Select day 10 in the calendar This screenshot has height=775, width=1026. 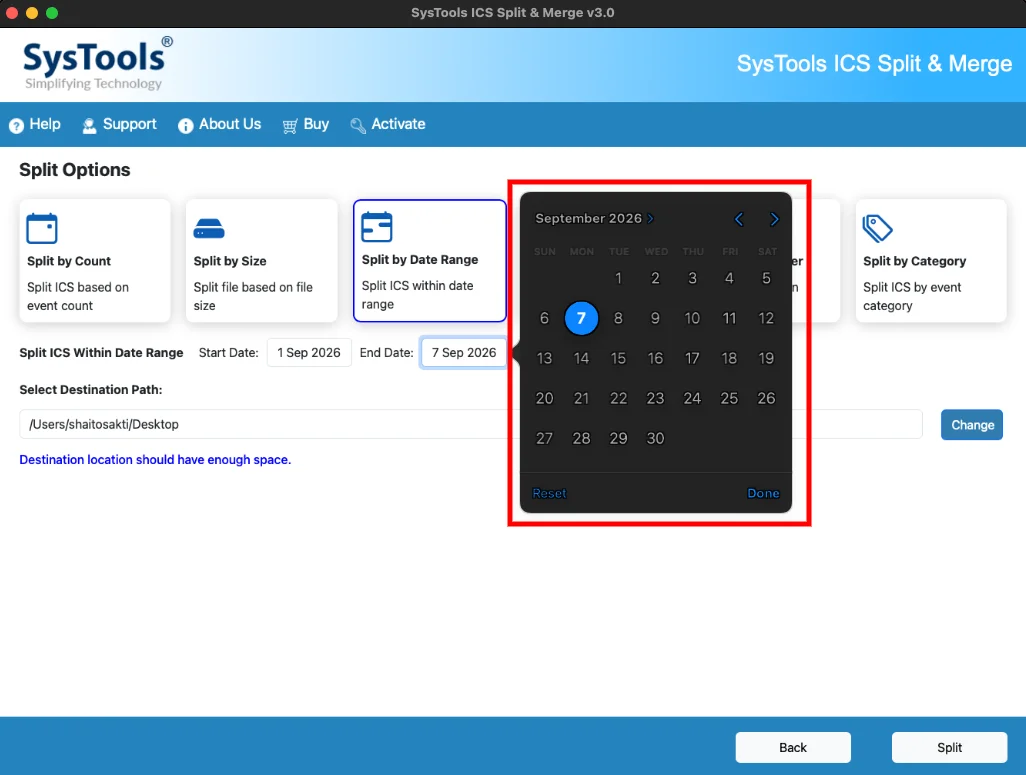coord(692,318)
